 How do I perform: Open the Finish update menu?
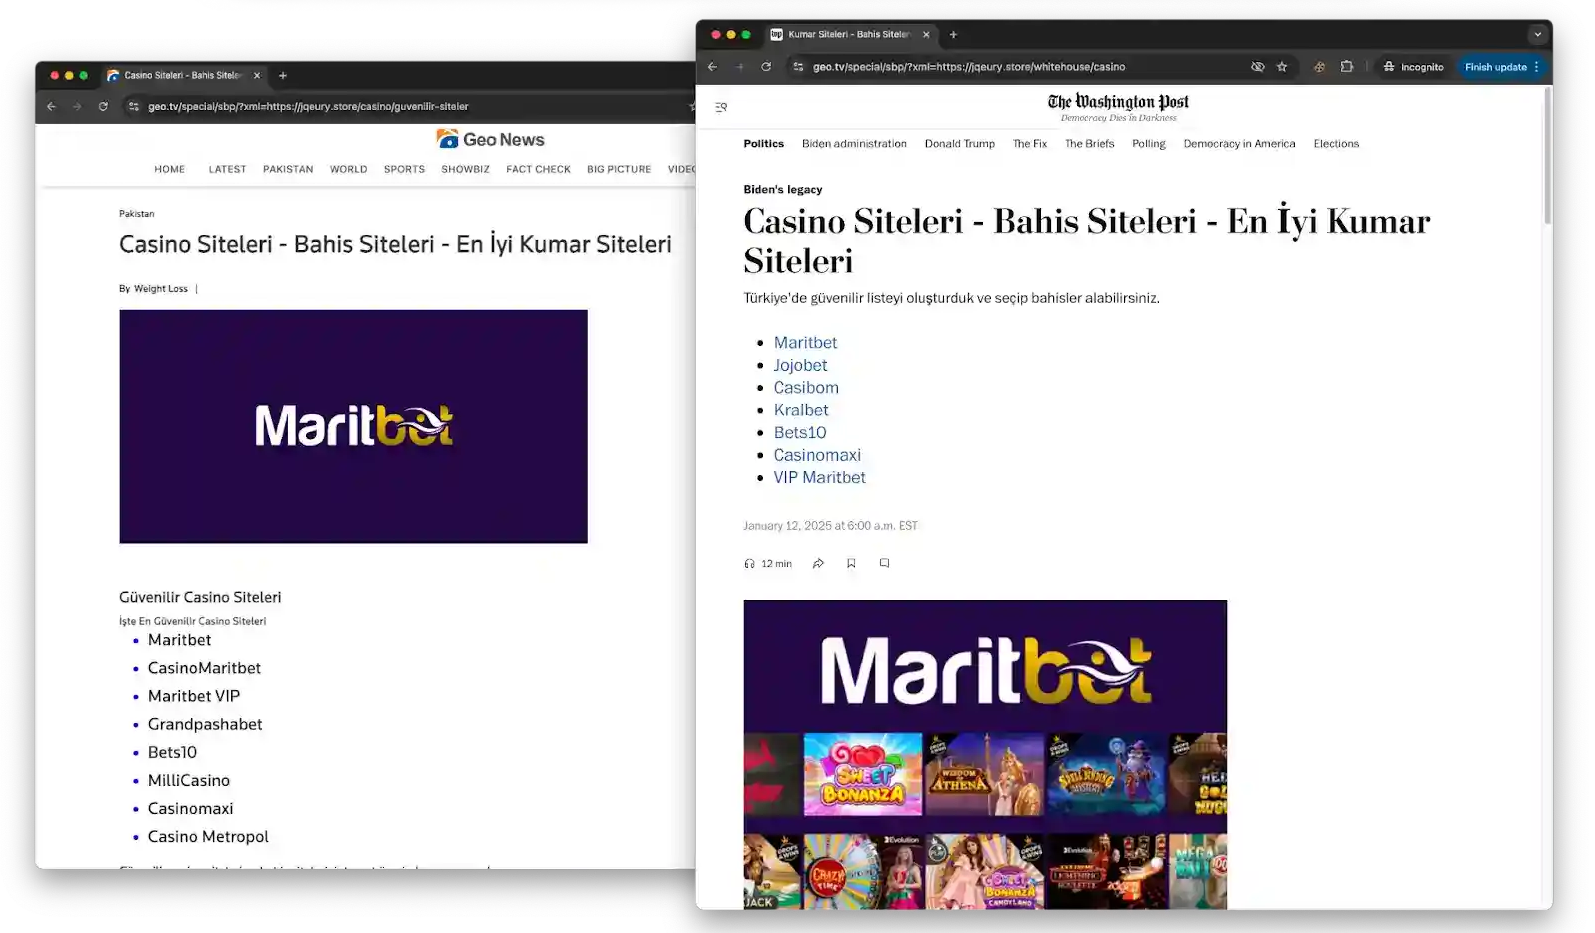click(x=1502, y=67)
